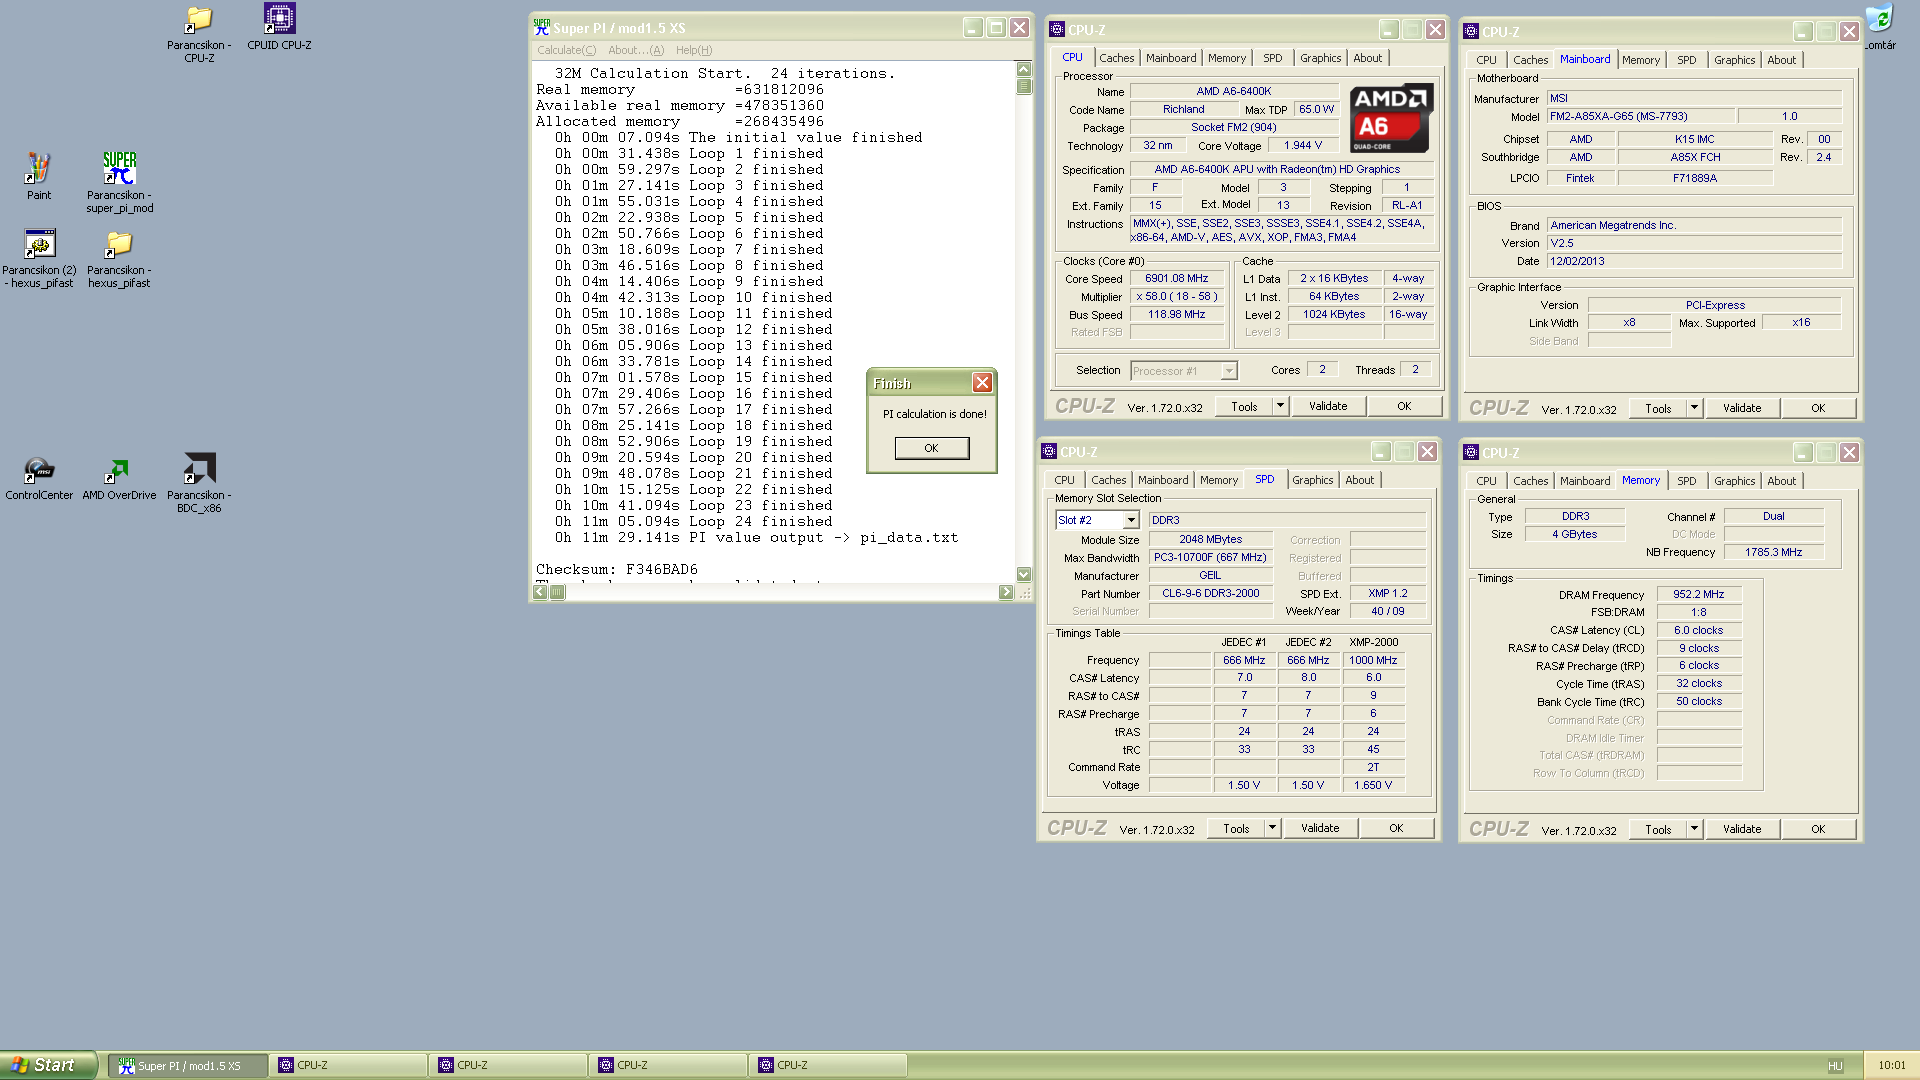Click the Checksum F346BAD6 line
The width and height of the screenshot is (1920, 1080).
(x=617, y=570)
